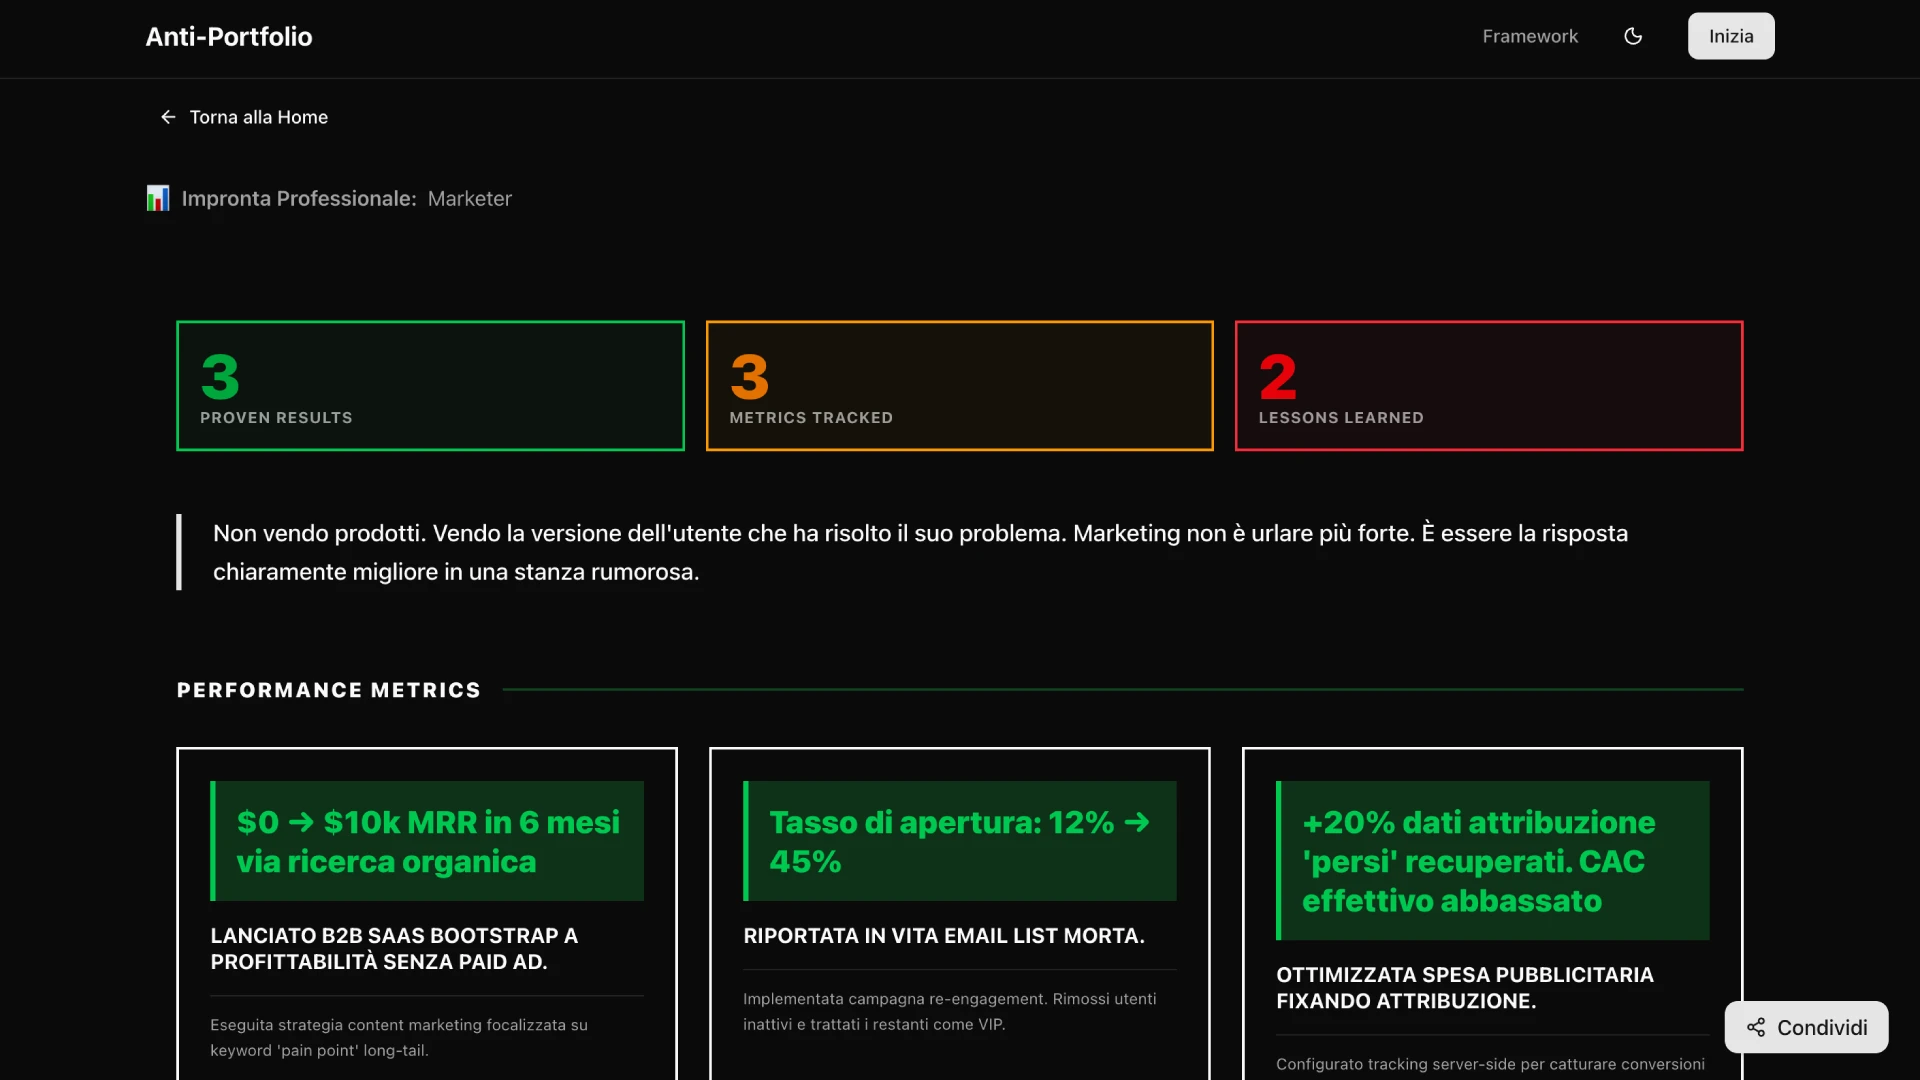The width and height of the screenshot is (1920, 1080).
Task: Click the Anti-Portfolio title to go home
Action: (228, 37)
